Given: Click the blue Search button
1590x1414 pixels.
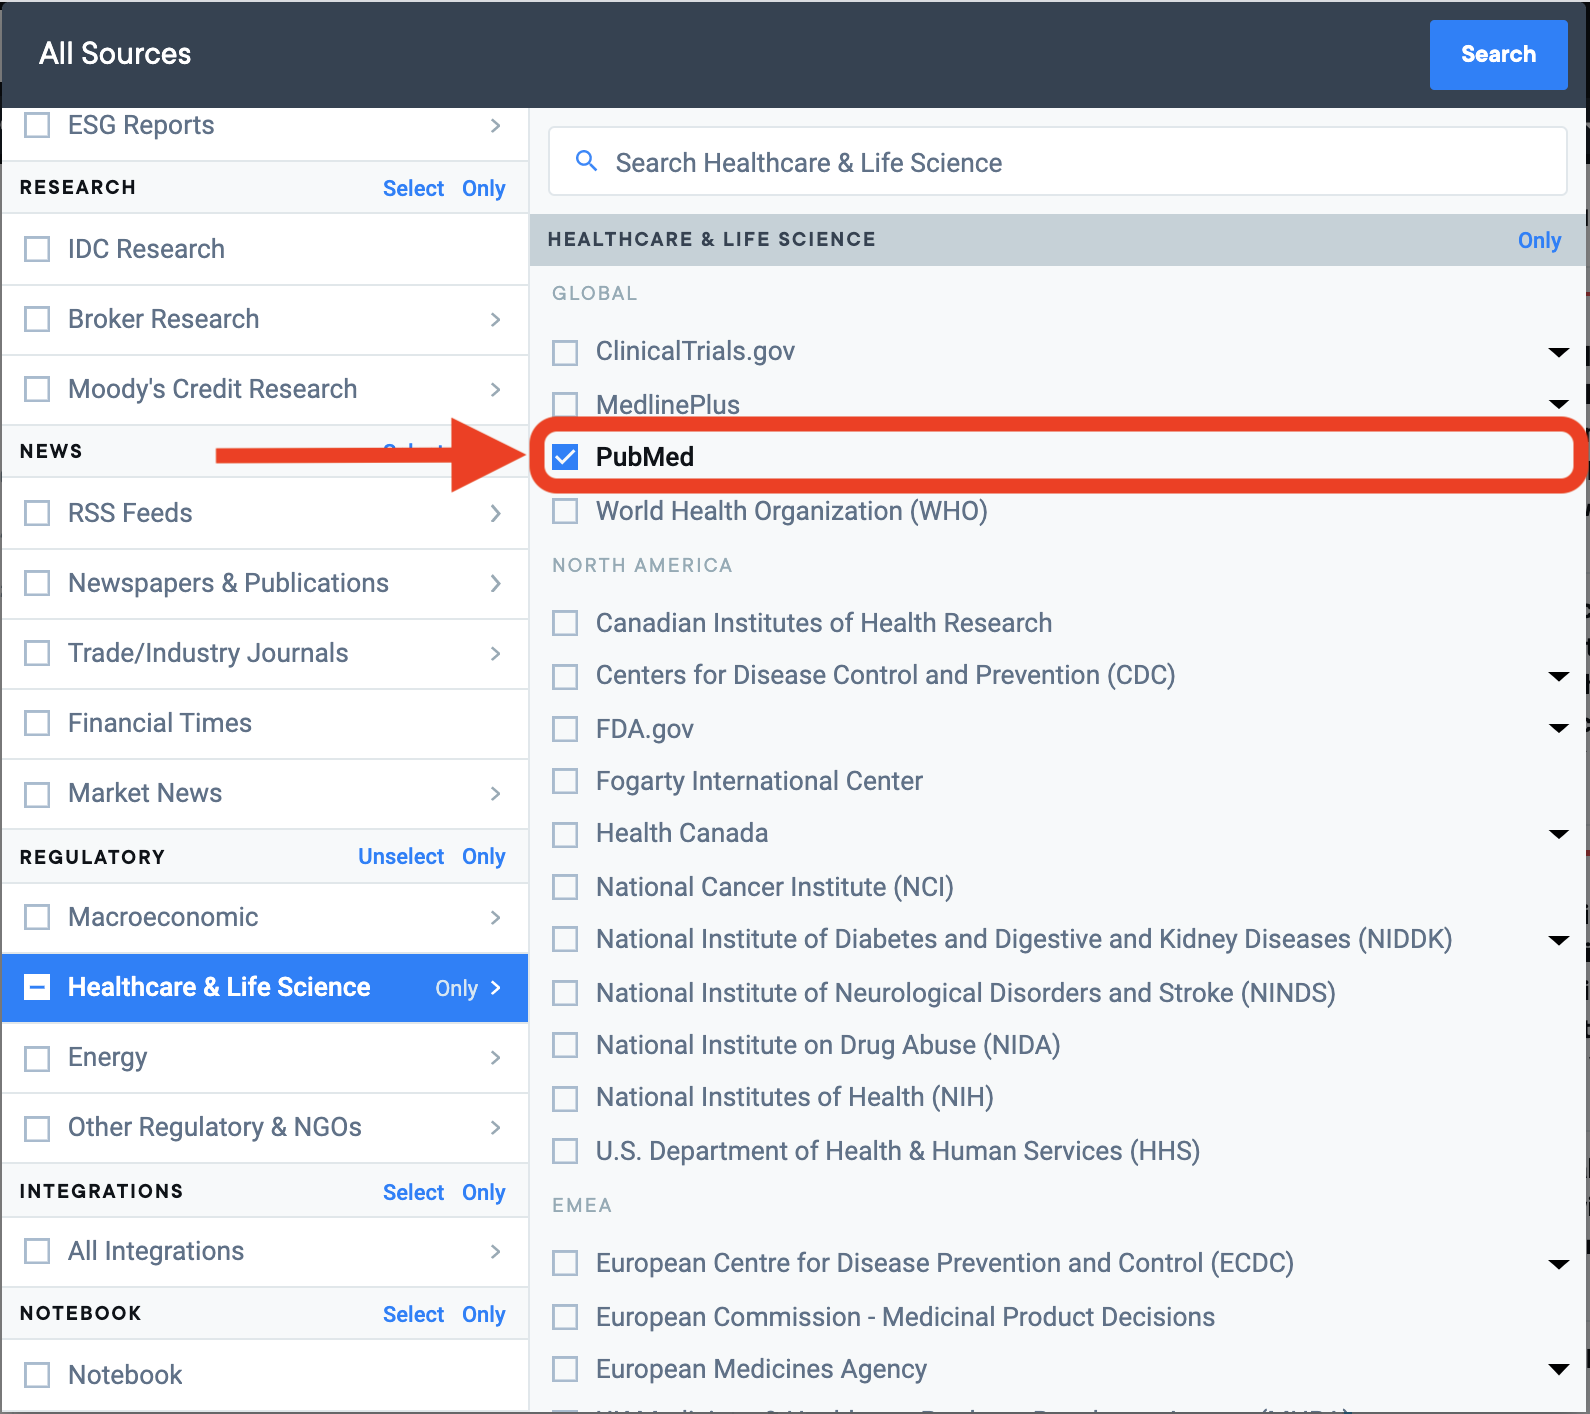Looking at the screenshot, I should click(x=1498, y=55).
